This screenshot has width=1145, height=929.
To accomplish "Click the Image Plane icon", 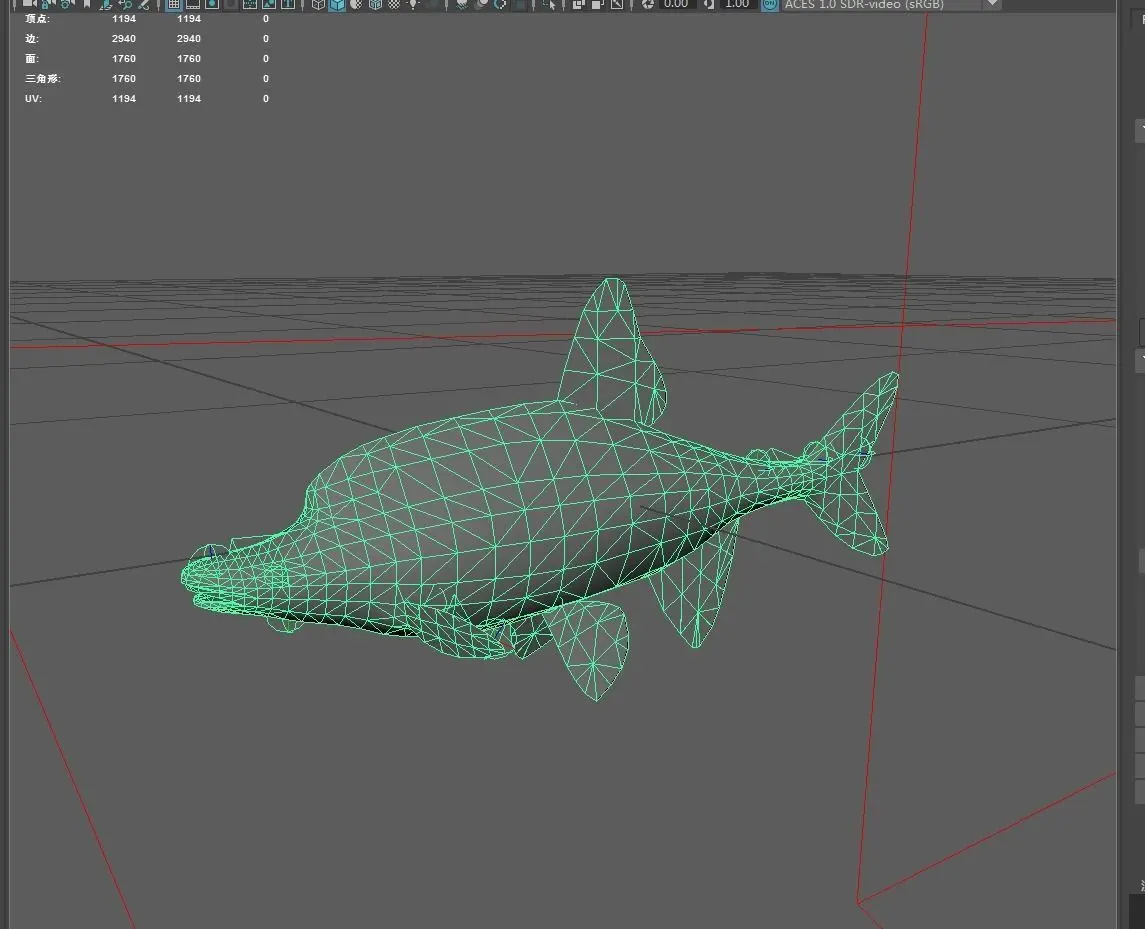I will pyautogui.click(x=106, y=4).
